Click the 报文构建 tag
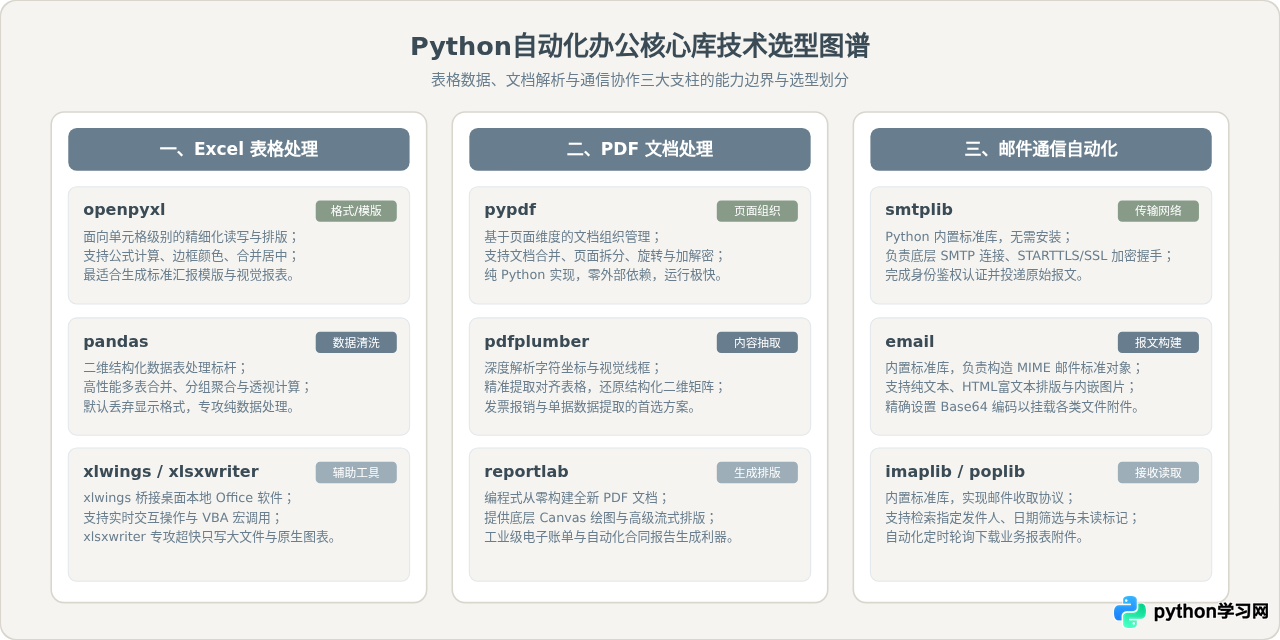1280x640 pixels. pos(1158,342)
